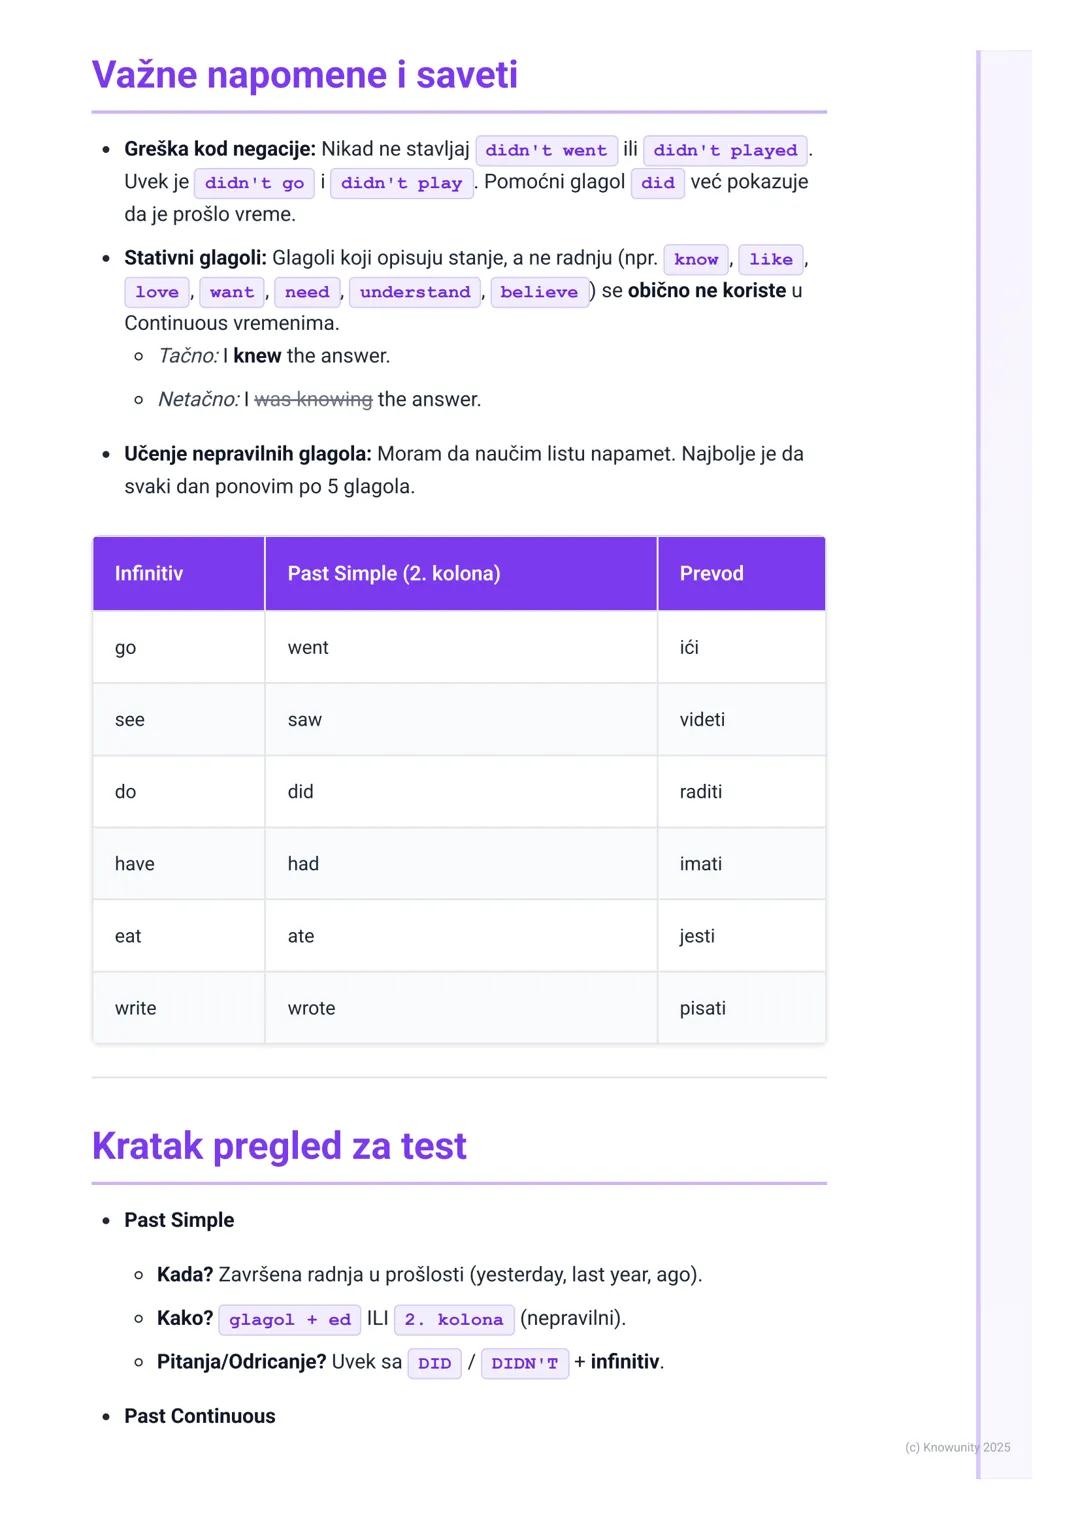1080x1528 pixels.
Task: Click the "Past Simple (2. kolona)" column header
Action: tap(394, 573)
